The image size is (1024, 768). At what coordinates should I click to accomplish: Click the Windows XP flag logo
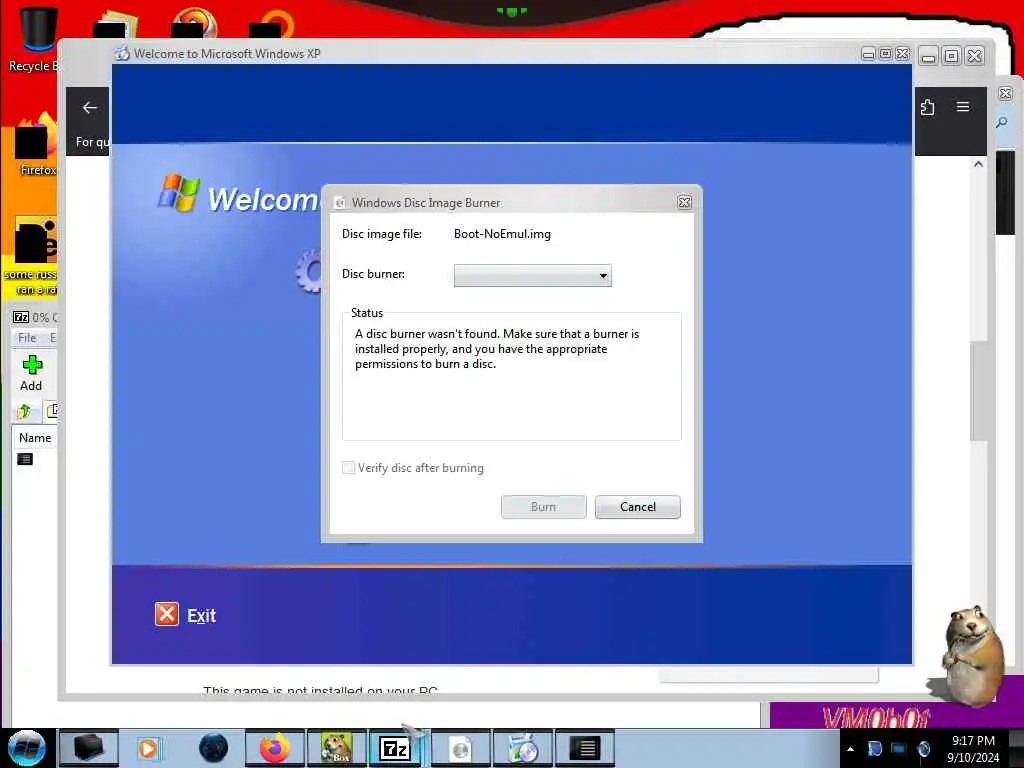coord(178,193)
